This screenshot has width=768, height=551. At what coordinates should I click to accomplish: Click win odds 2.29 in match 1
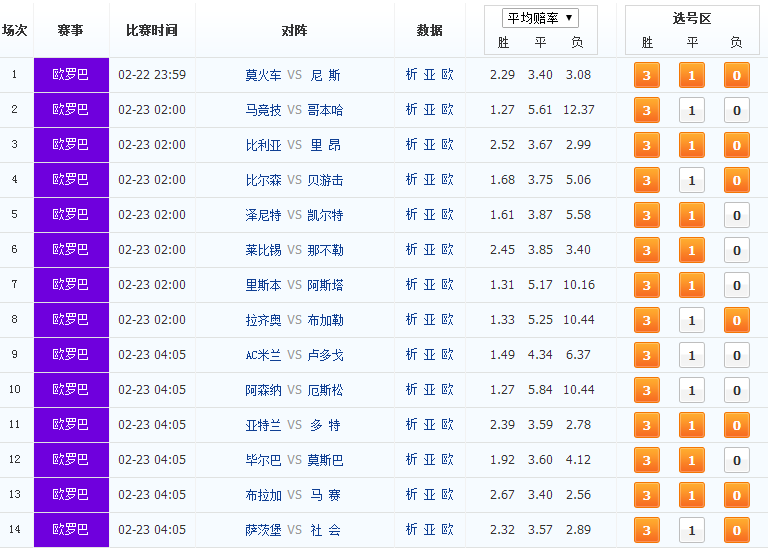click(503, 75)
